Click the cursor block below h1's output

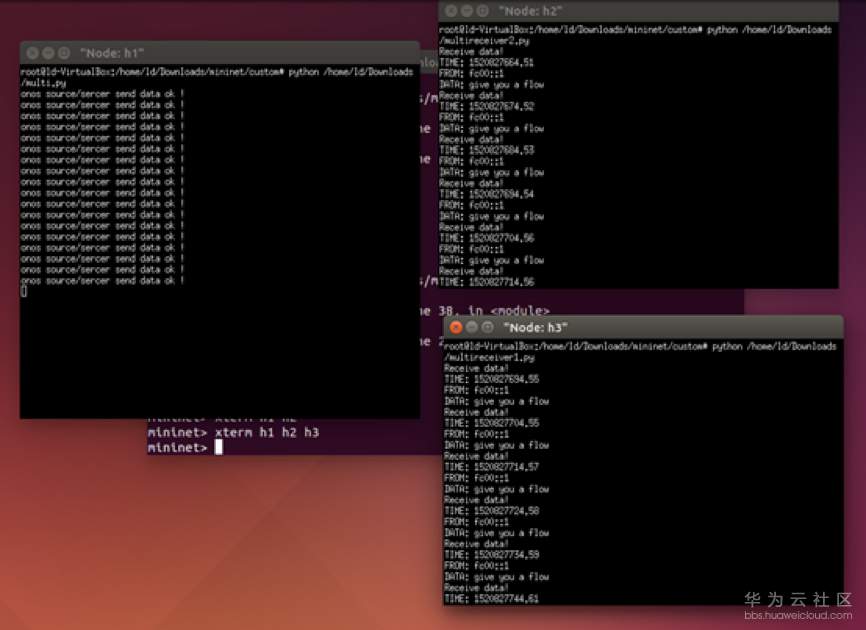24,291
